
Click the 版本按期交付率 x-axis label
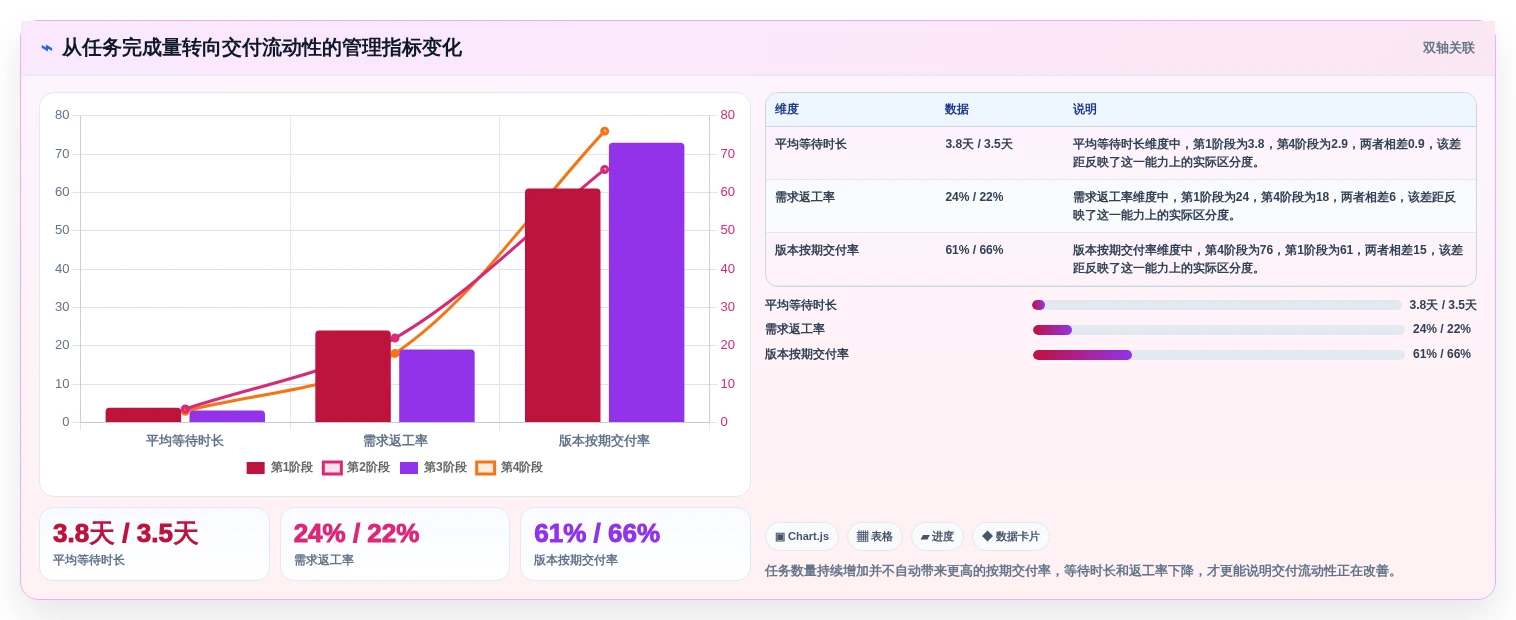pos(604,441)
